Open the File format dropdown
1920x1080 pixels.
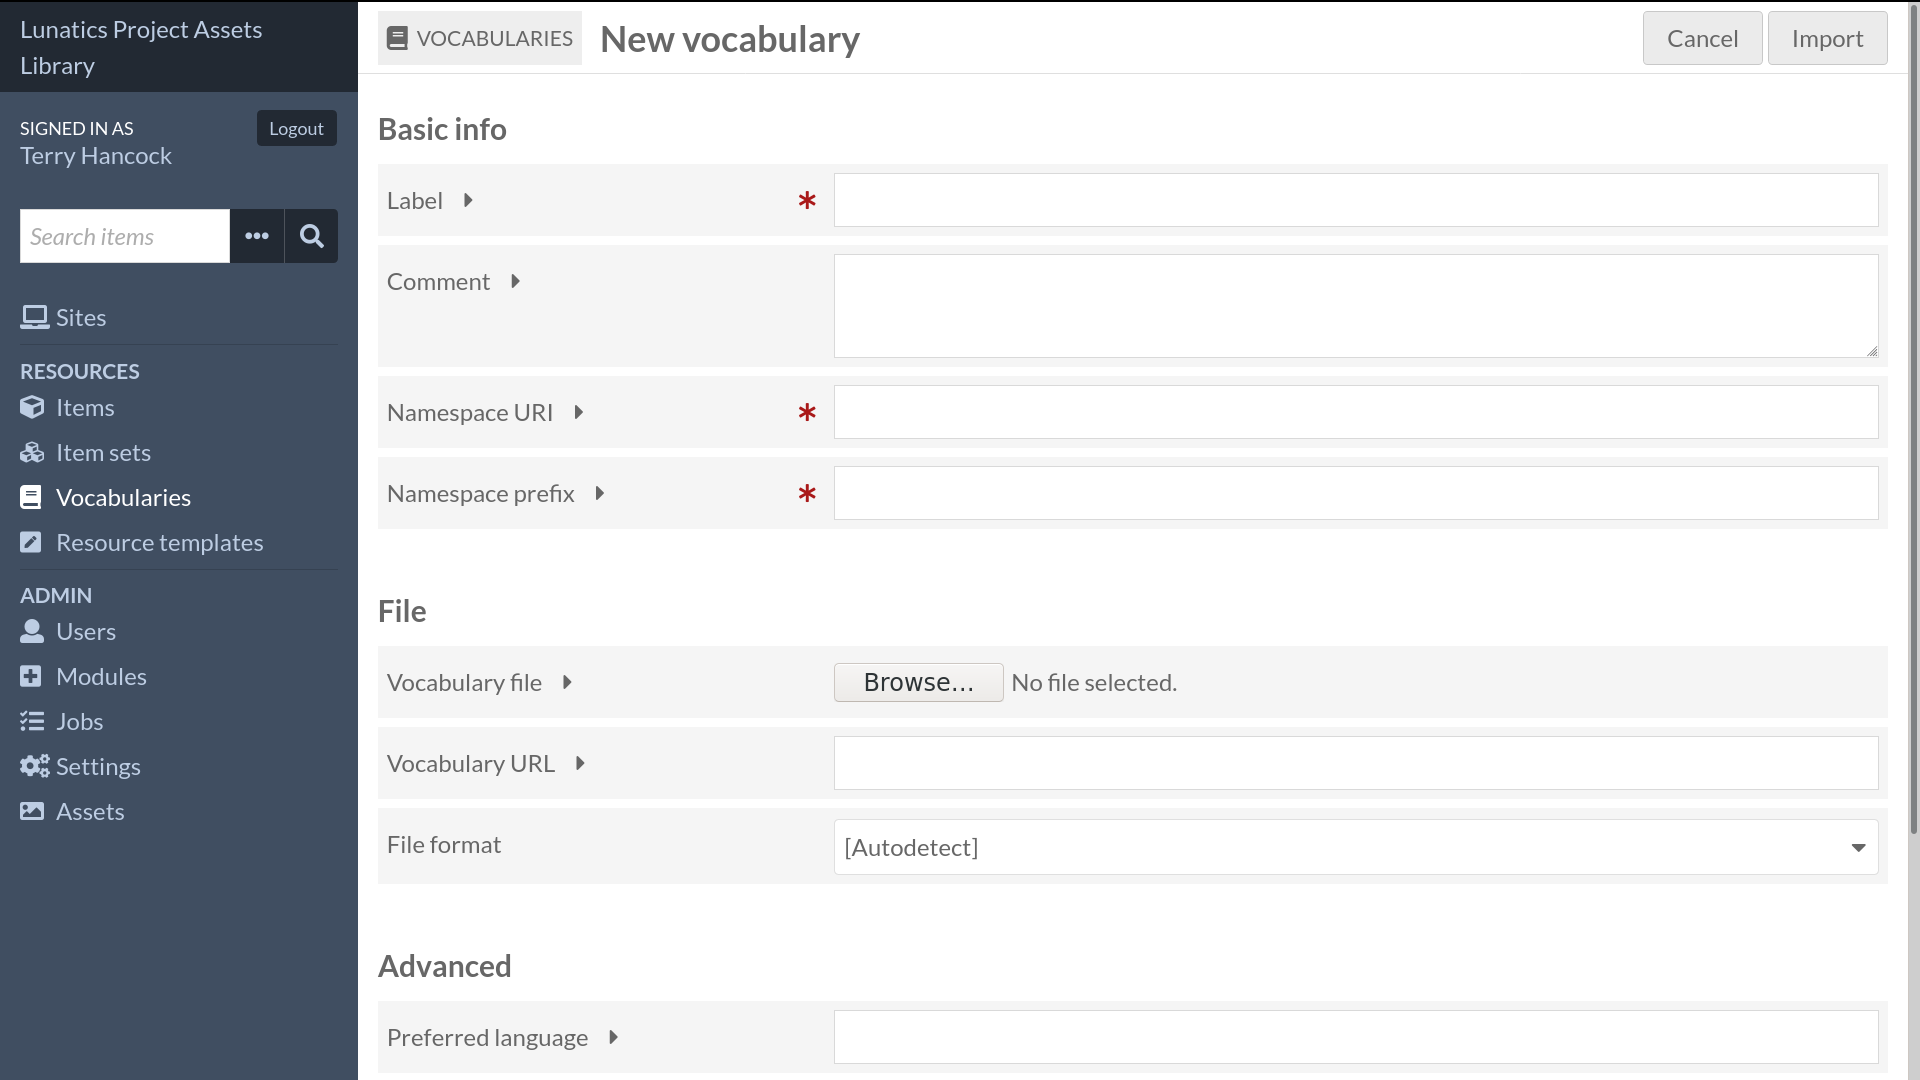point(1355,847)
